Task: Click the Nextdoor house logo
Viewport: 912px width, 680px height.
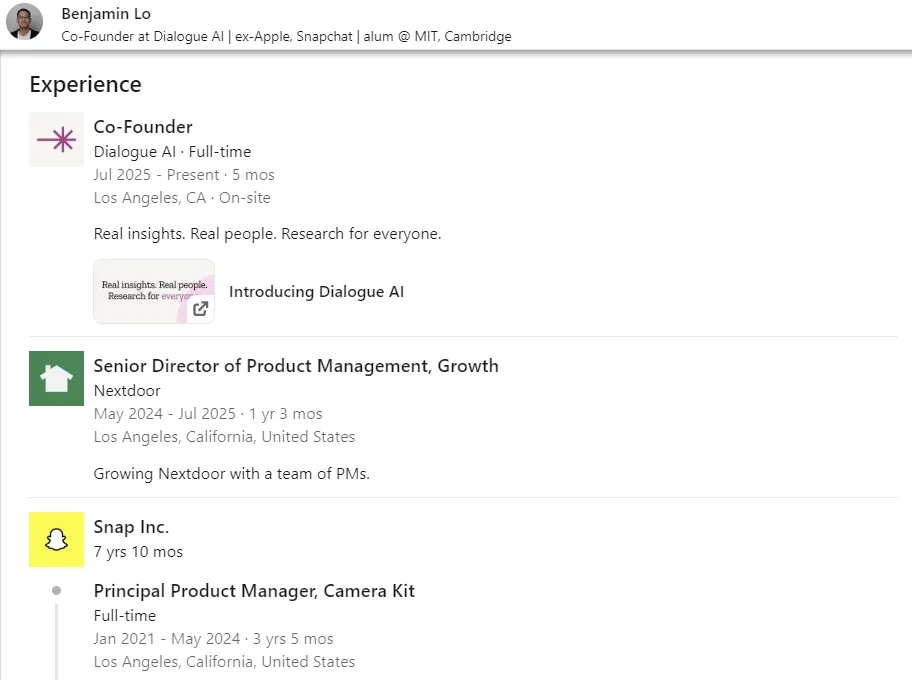Action: click(x=56, y=378)
